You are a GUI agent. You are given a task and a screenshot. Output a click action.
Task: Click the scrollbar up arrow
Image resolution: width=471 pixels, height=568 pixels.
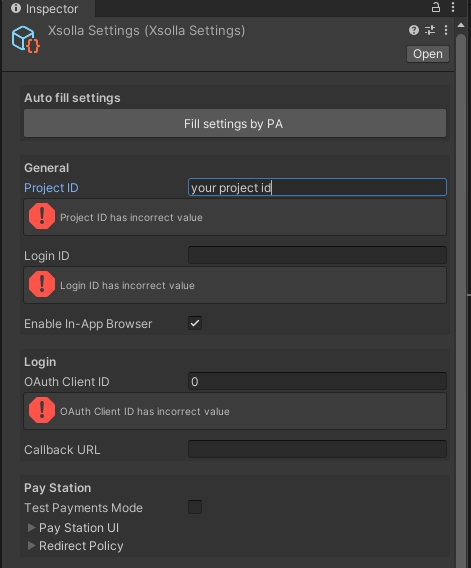(461, 25)
